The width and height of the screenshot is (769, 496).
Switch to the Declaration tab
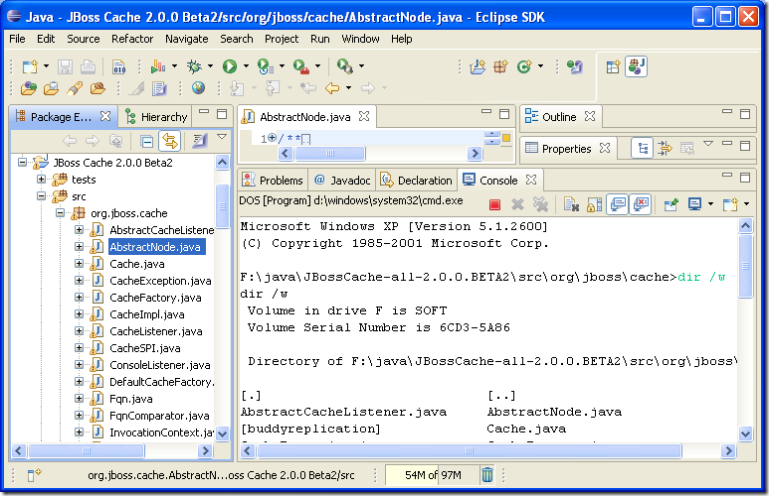pyautogui.click(x=416, y=181)
